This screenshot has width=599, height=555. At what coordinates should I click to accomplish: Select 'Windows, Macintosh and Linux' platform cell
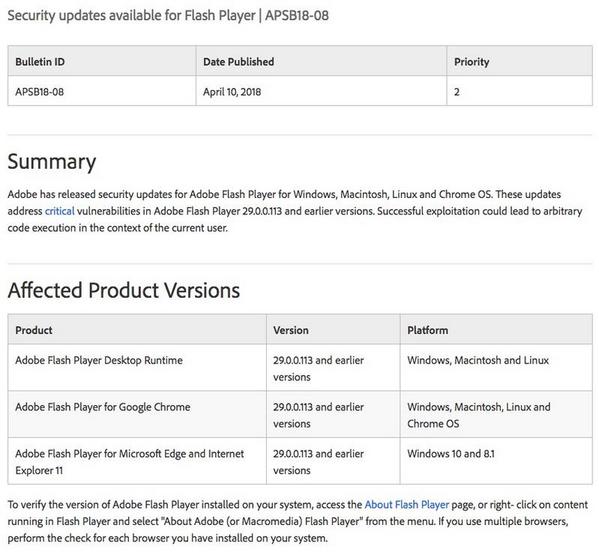pyautogui.click(x=496, y=367)
